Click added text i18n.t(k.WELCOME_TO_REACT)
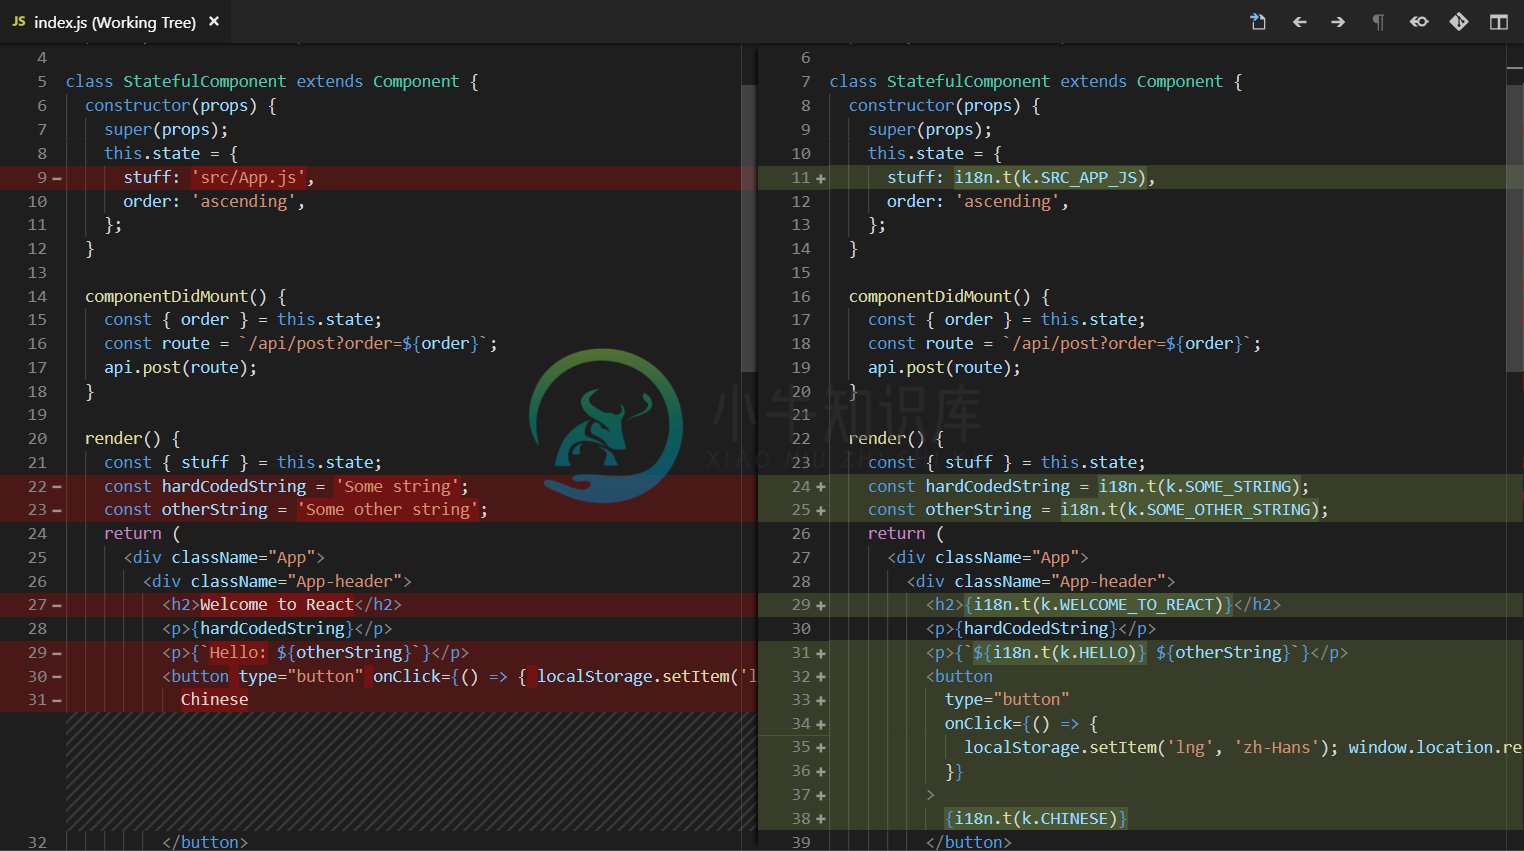The image size is (1524, 851). (x=1099, y=604)
